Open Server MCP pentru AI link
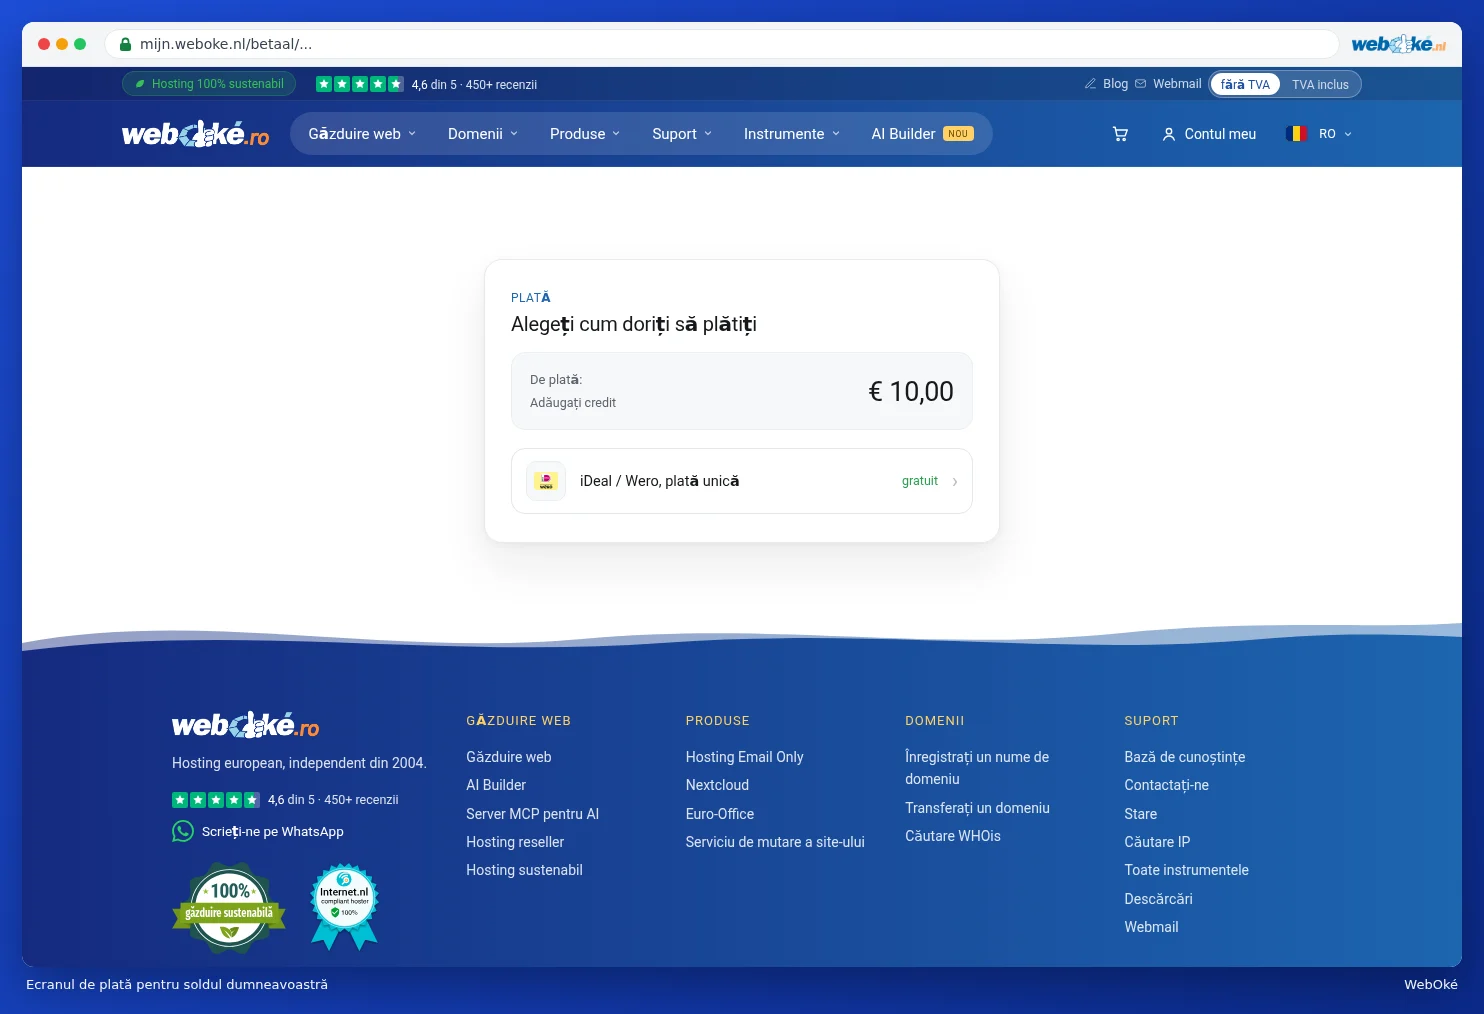Image resolution: width=1484 pixels, height=1014 pixels. (x=532, y=814)
